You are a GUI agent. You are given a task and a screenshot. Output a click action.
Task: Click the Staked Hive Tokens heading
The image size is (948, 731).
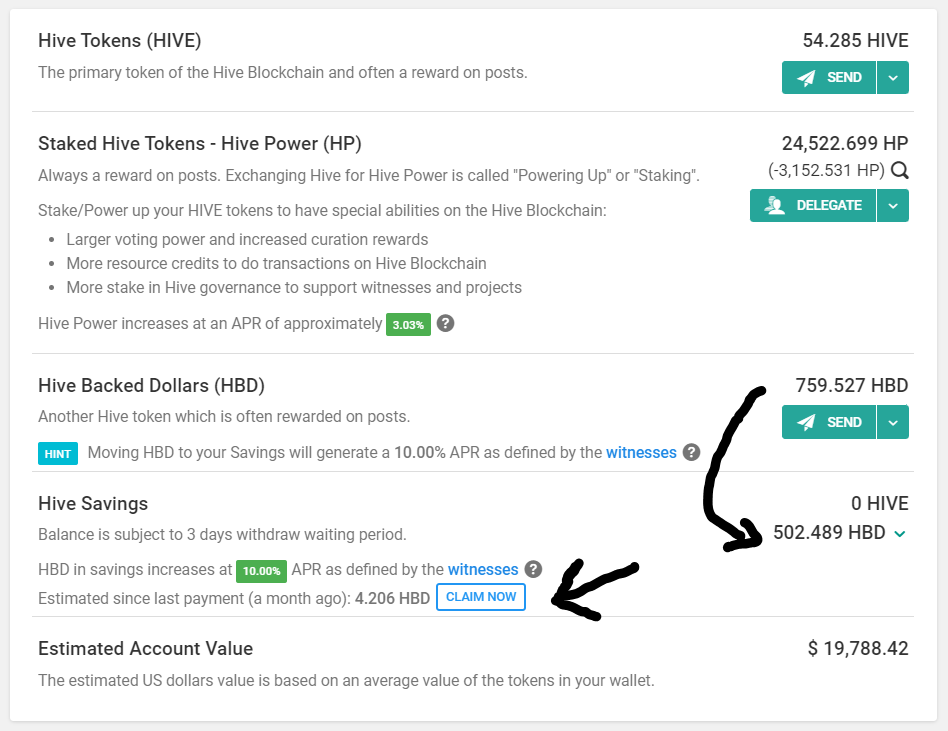click(x=200, y=143)
